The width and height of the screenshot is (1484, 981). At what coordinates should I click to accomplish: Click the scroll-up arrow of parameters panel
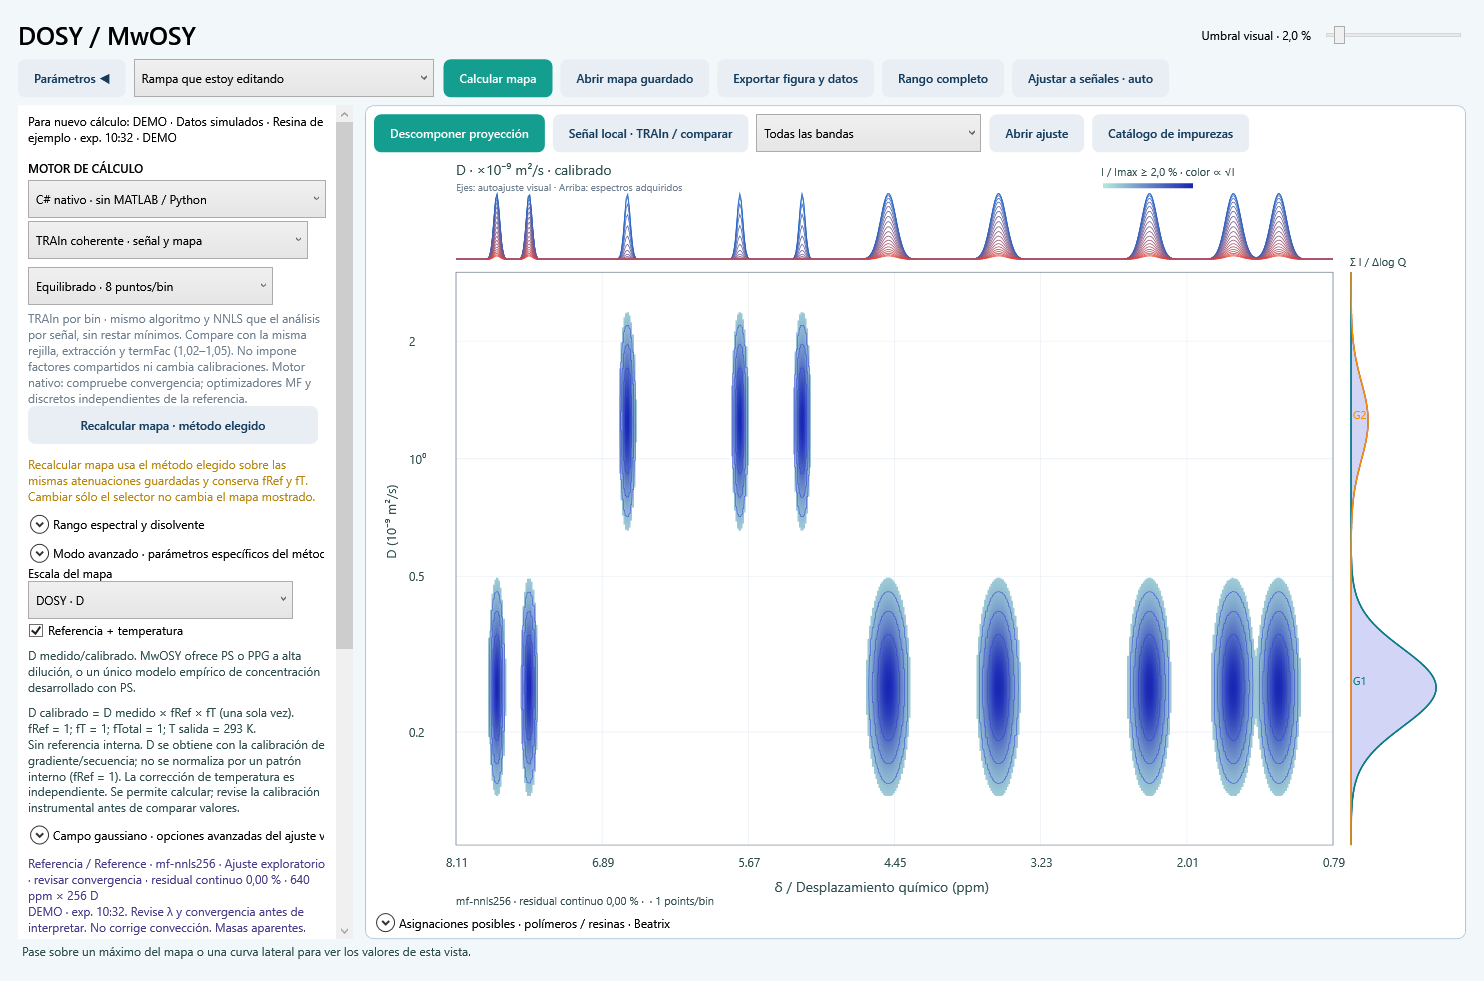coord(345,114)
